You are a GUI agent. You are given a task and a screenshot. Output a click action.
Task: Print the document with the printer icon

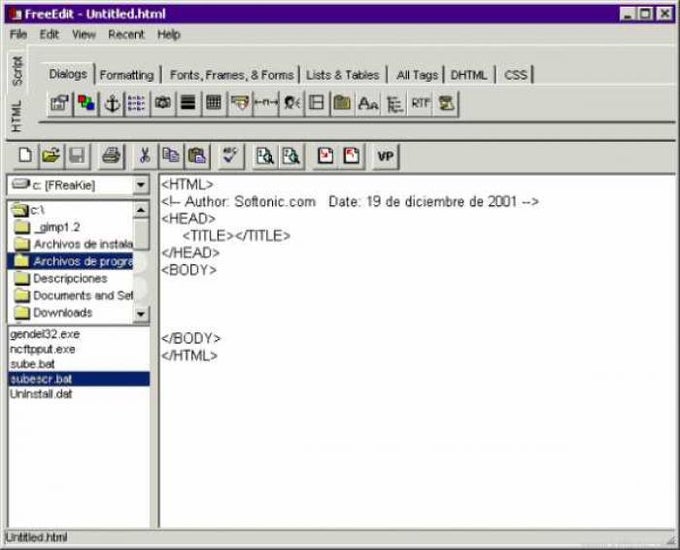(111, 155)
